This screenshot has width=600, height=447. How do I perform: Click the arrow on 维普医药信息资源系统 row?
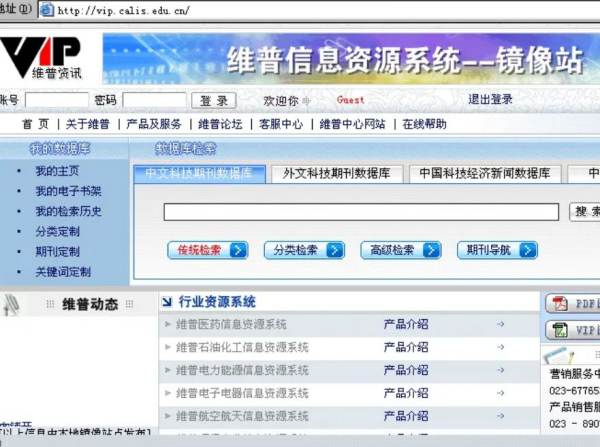click(x=500, y=325)
